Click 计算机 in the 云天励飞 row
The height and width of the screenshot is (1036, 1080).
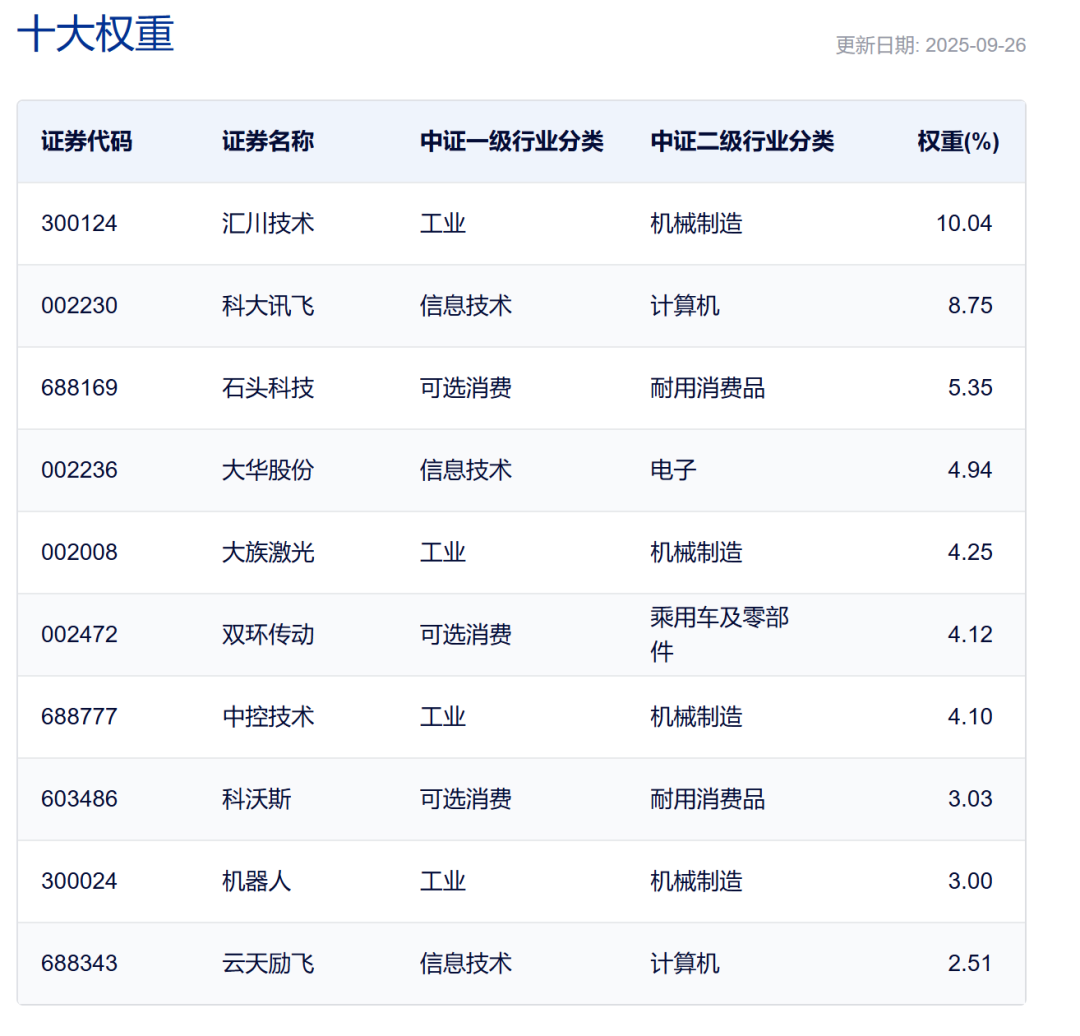coord(685,962)
